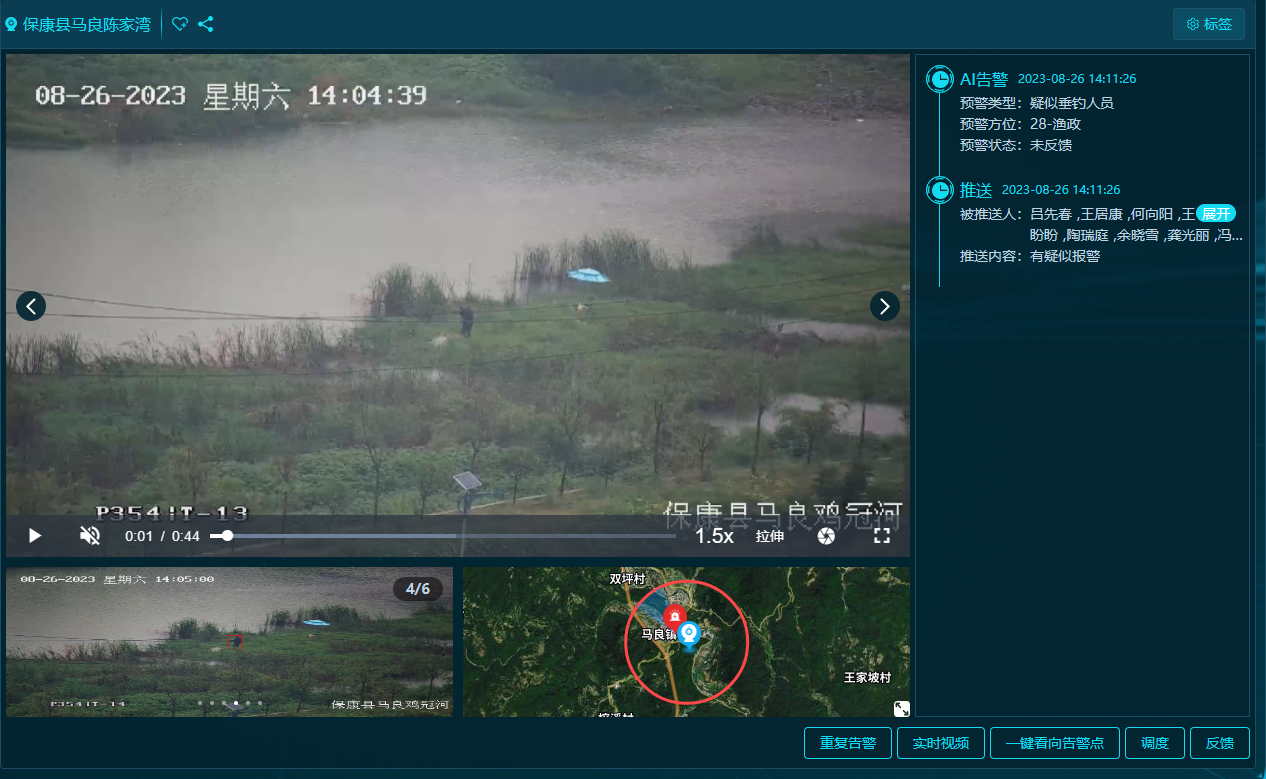Enter fullscreen video mode

pos(882,536)
